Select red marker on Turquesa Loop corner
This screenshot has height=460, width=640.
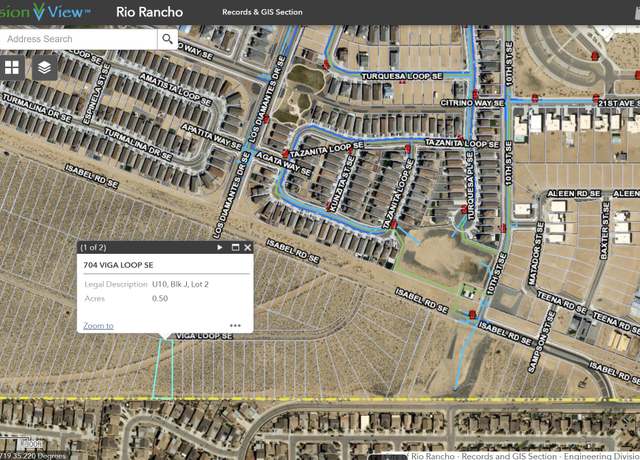(x=326, y=65)
